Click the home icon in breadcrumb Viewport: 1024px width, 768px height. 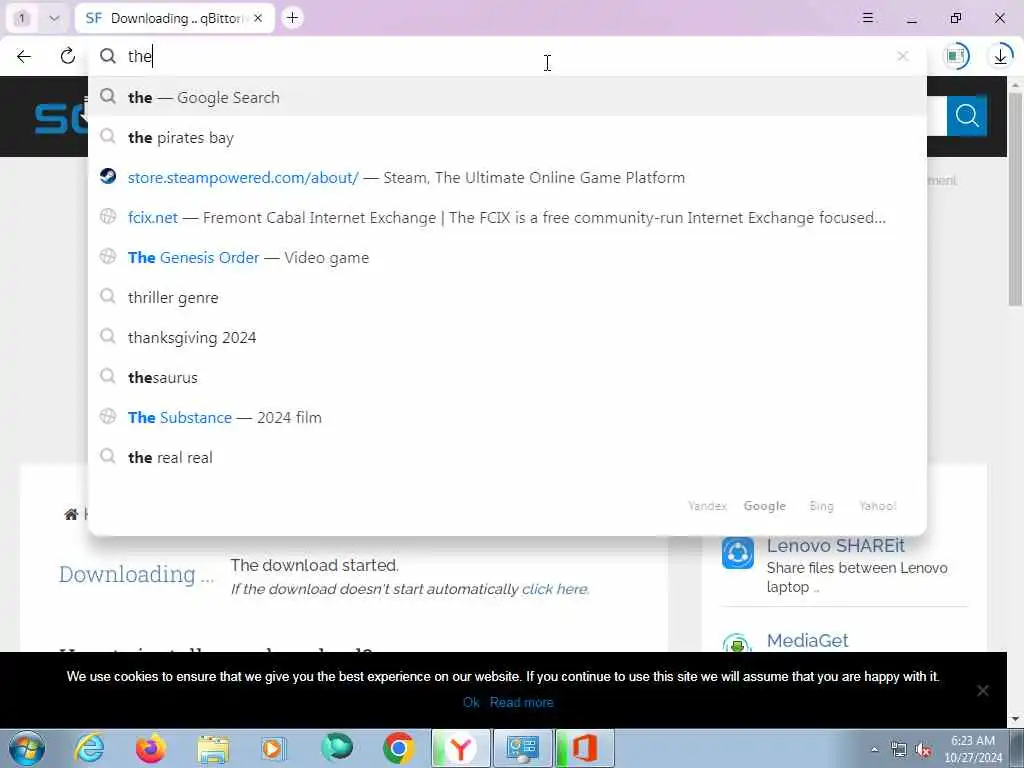[x=71, y=515]
